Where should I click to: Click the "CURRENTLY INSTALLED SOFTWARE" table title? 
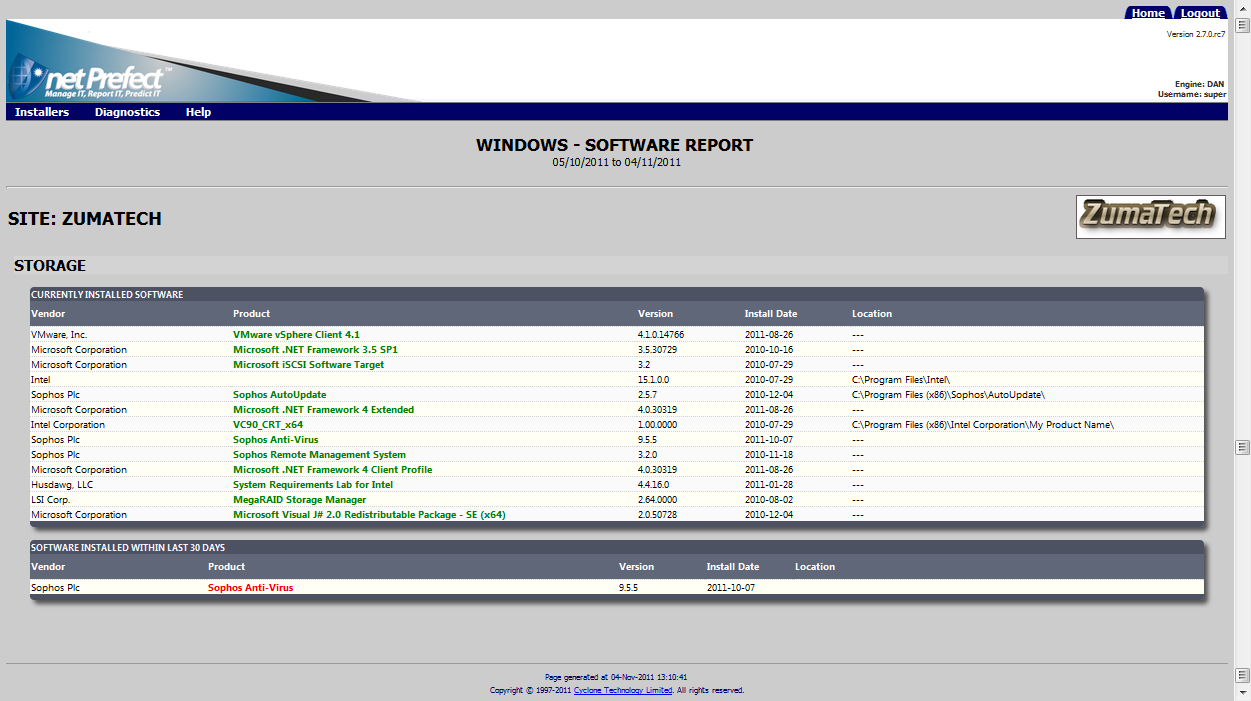[x=107, y=295]
